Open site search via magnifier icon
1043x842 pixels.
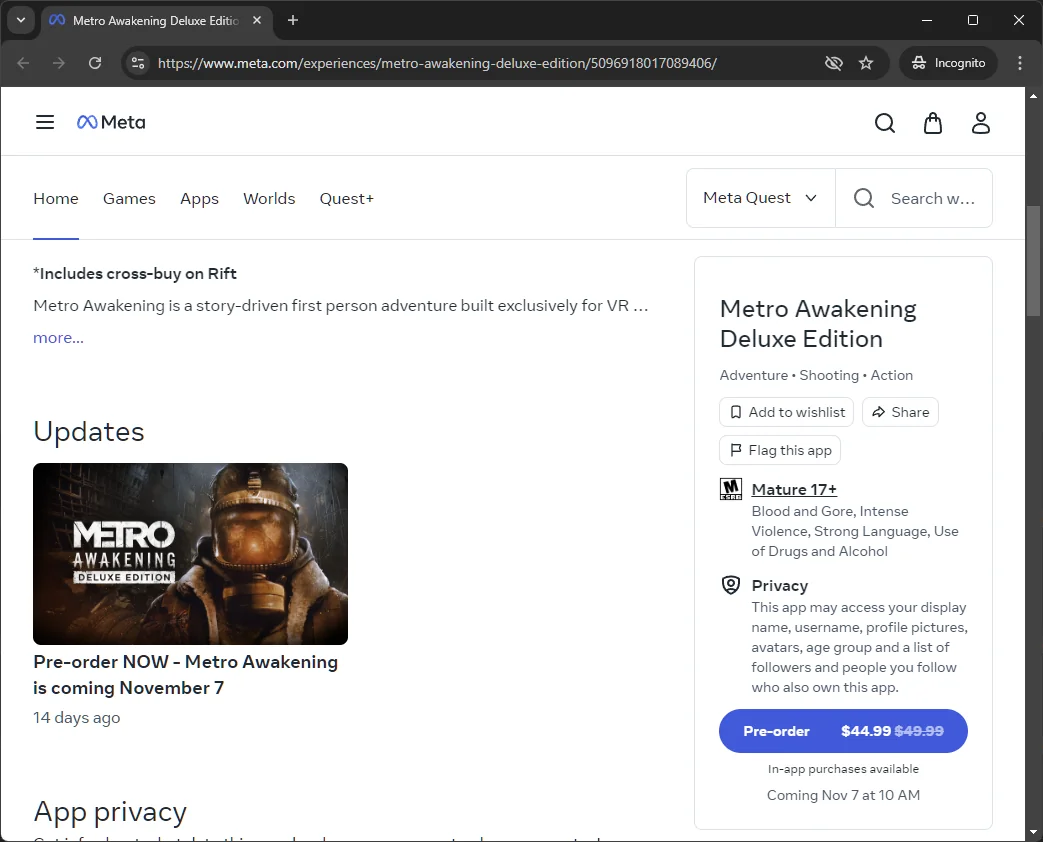pos(885,123)
